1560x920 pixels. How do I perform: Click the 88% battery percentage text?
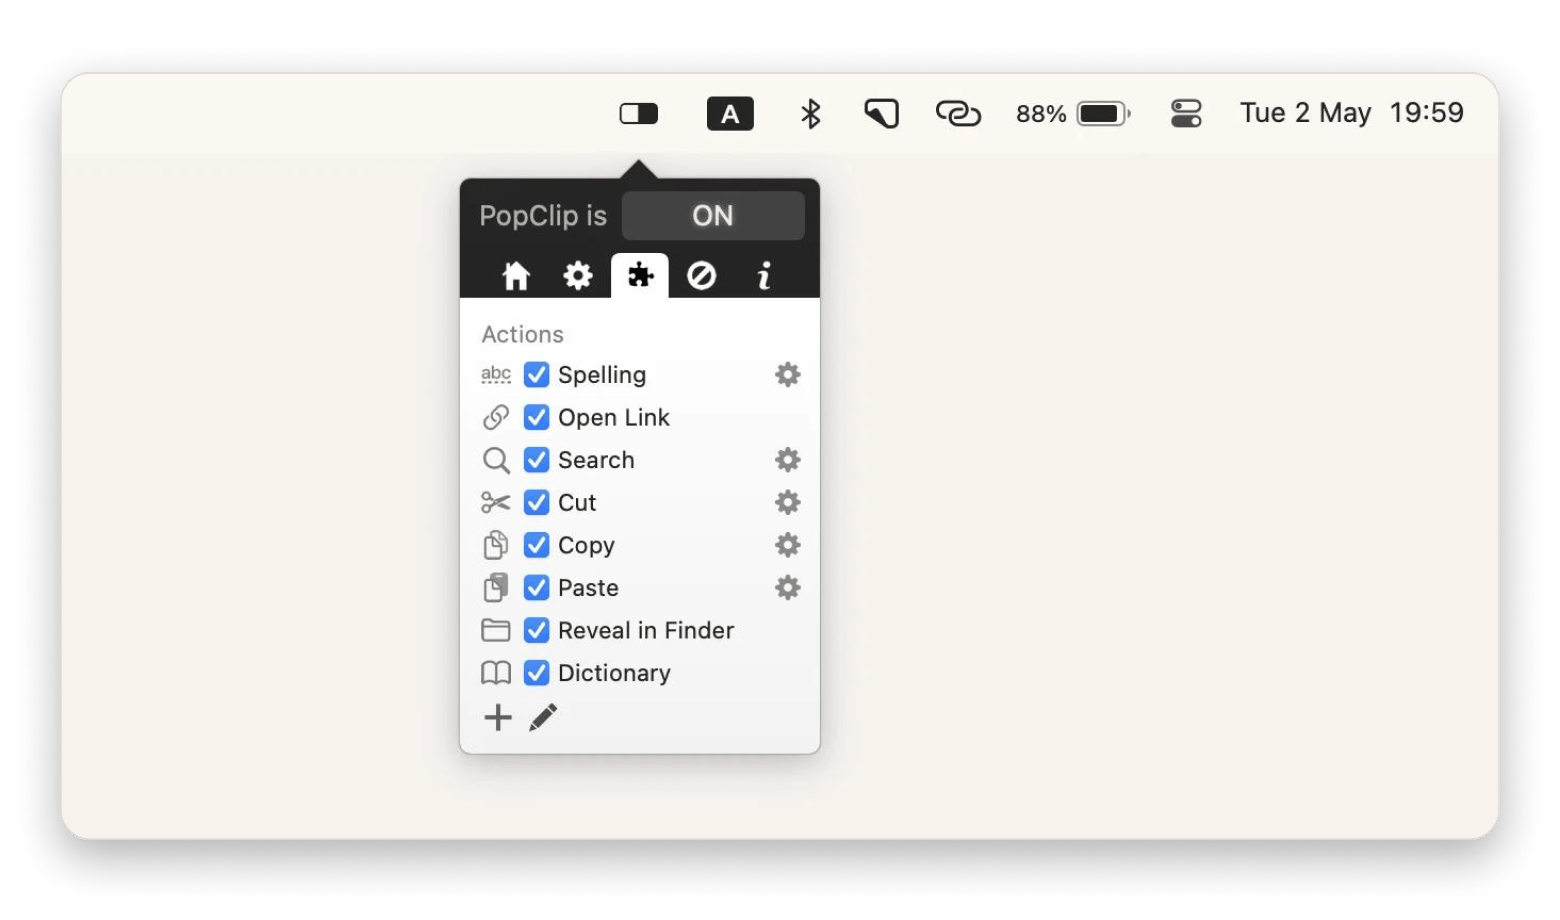coord(1041,114)
